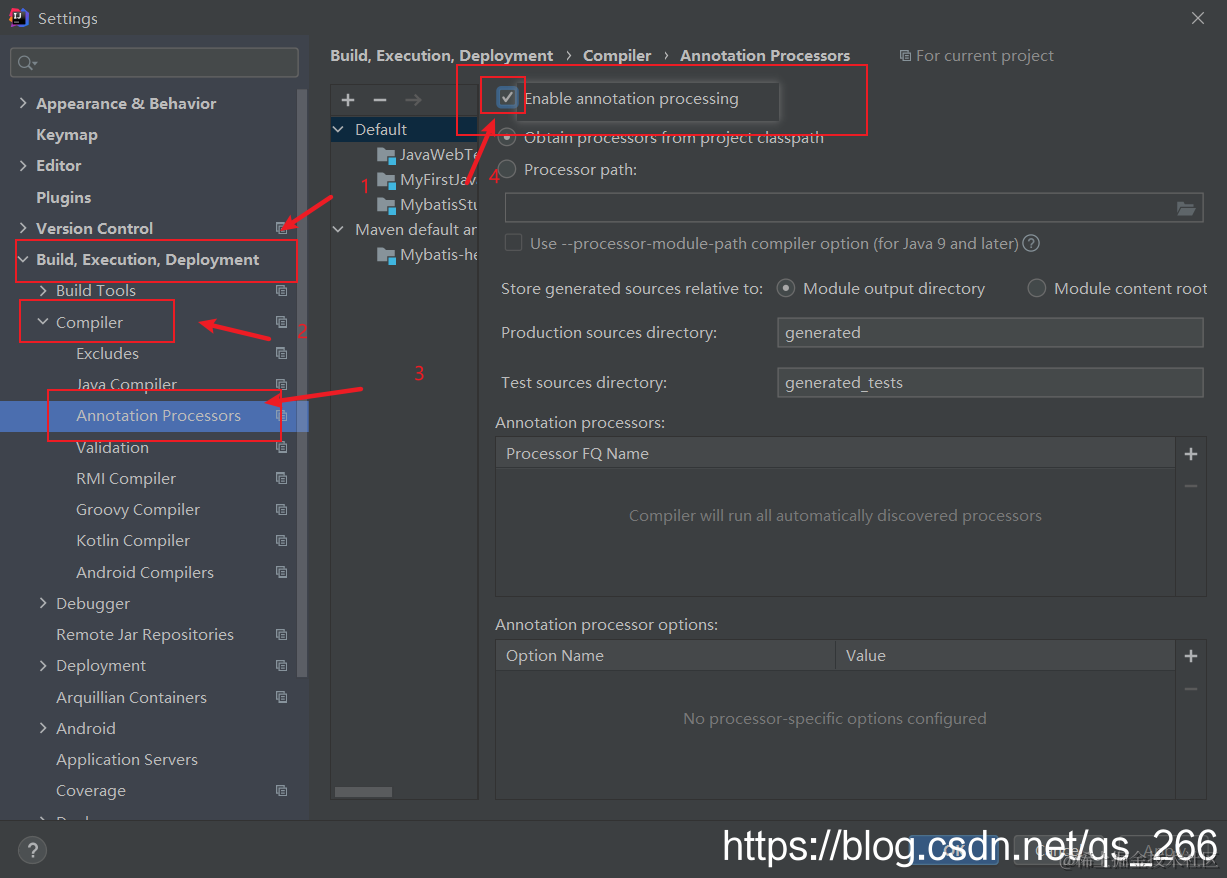Collapse Build, Execution, Deployment section
This screenshot has width=1227, height=878.
[23, 259]
